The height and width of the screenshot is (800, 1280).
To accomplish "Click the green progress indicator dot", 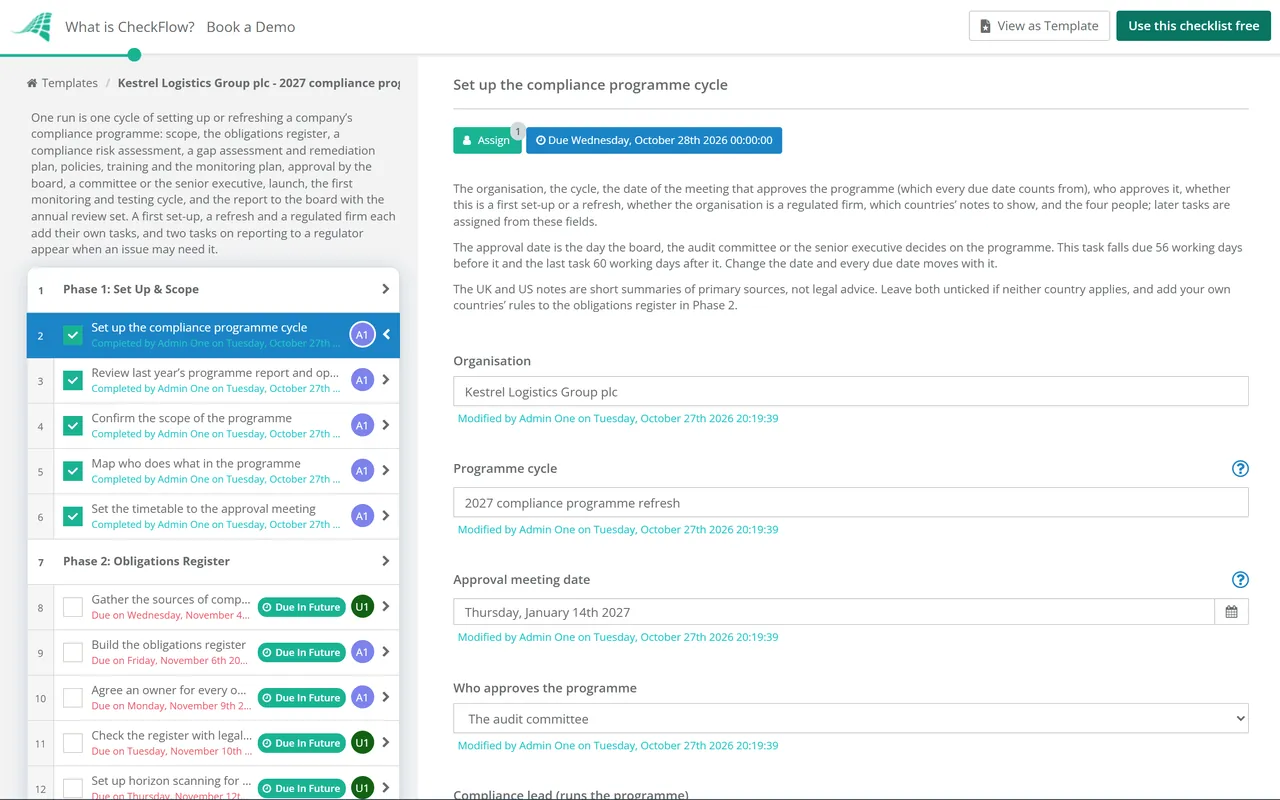I will (135, 55).
